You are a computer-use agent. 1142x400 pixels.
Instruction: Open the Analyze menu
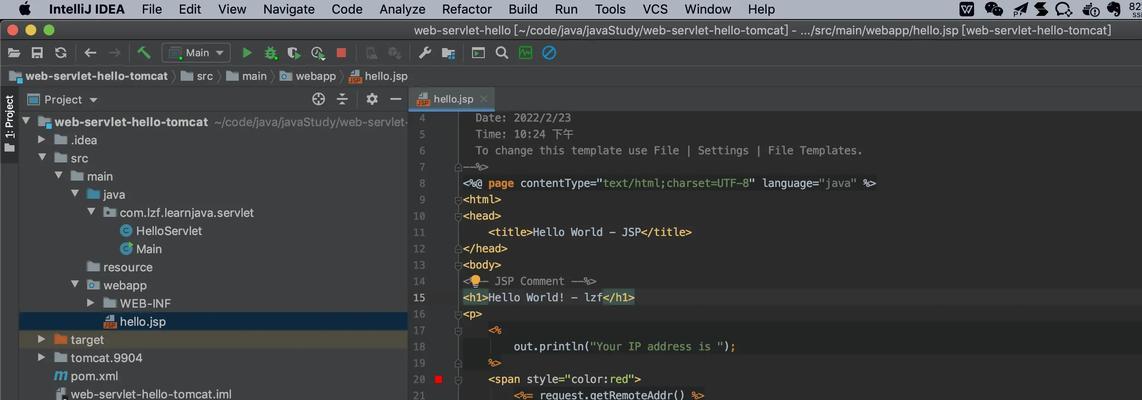point(402,9)
